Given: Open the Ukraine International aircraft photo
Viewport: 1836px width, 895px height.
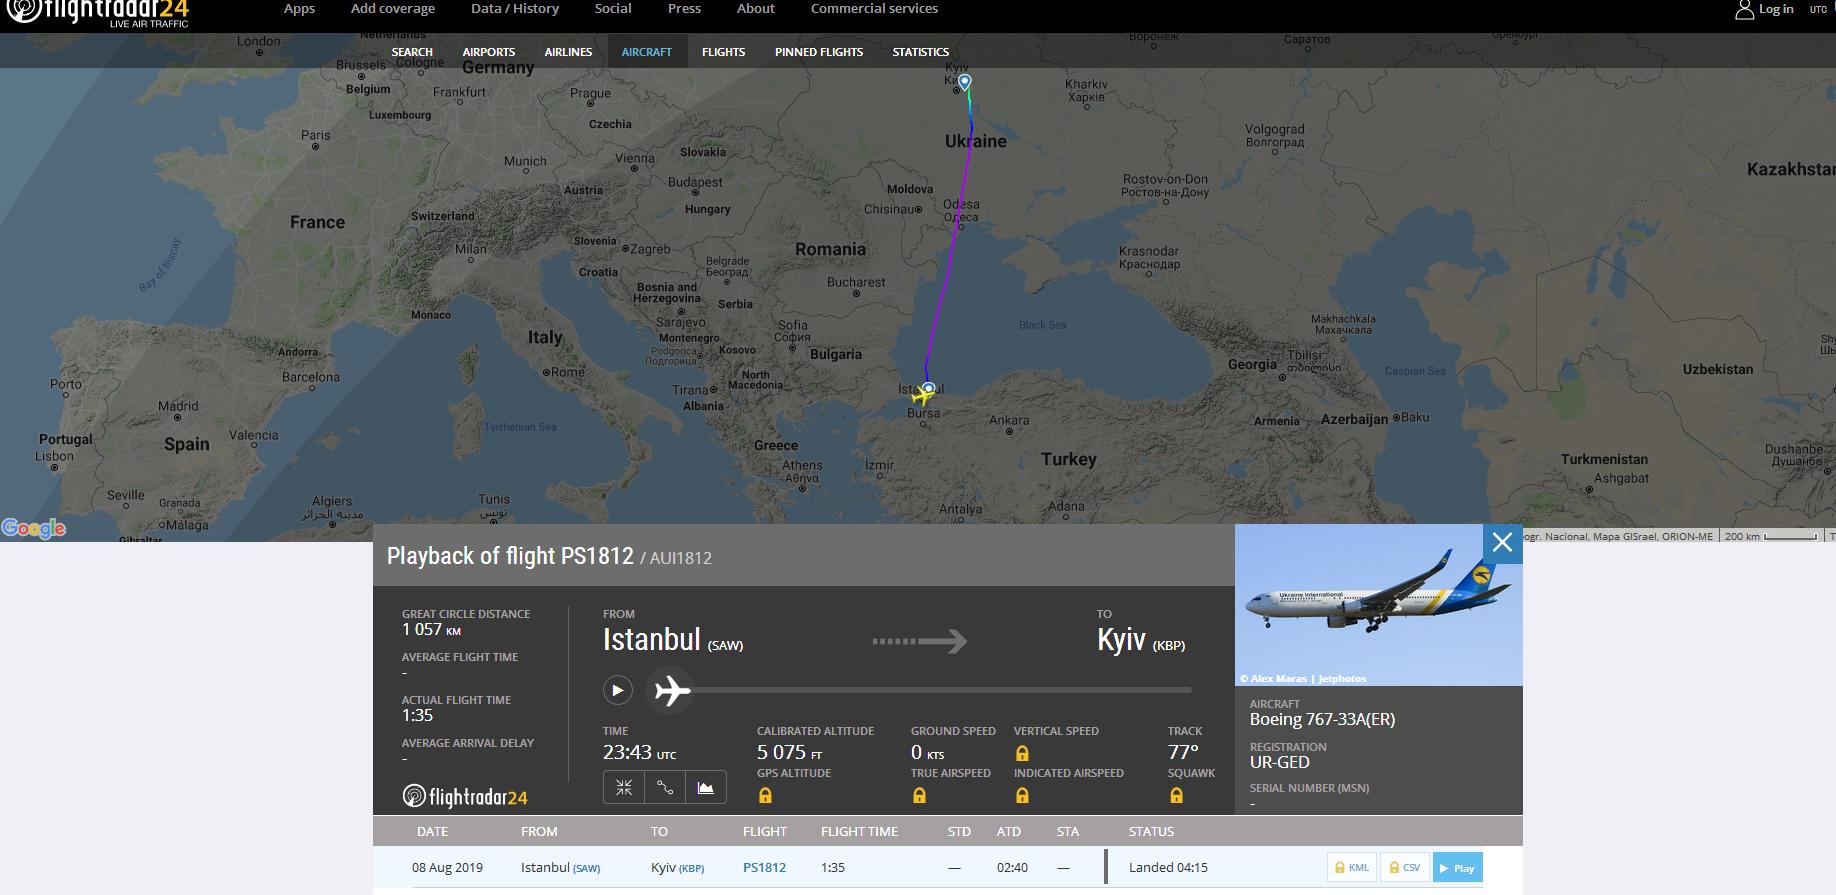Looking at the screenshot, I should click(x=1378, y=604).
